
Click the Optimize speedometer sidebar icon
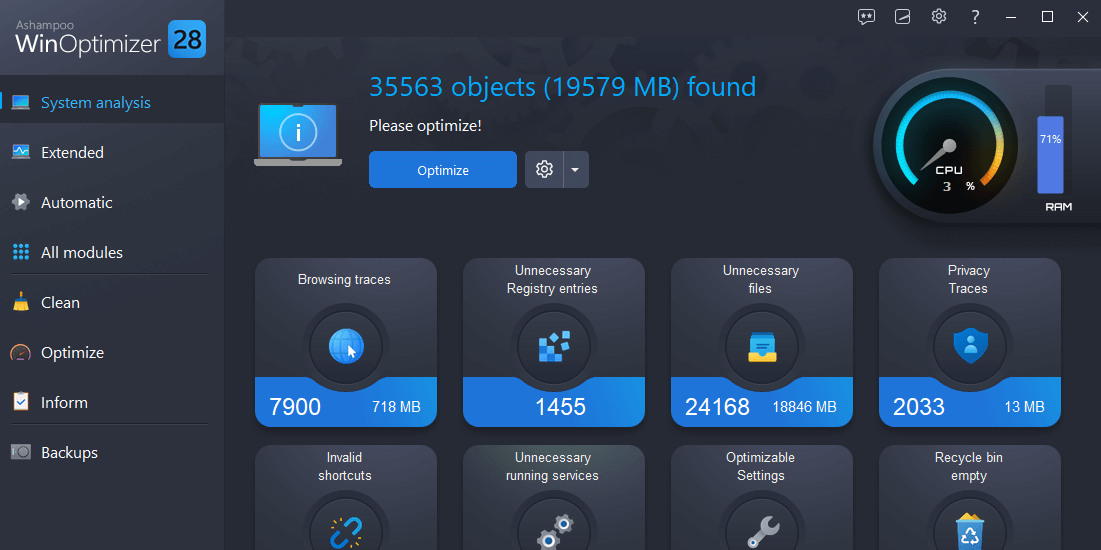20,353
